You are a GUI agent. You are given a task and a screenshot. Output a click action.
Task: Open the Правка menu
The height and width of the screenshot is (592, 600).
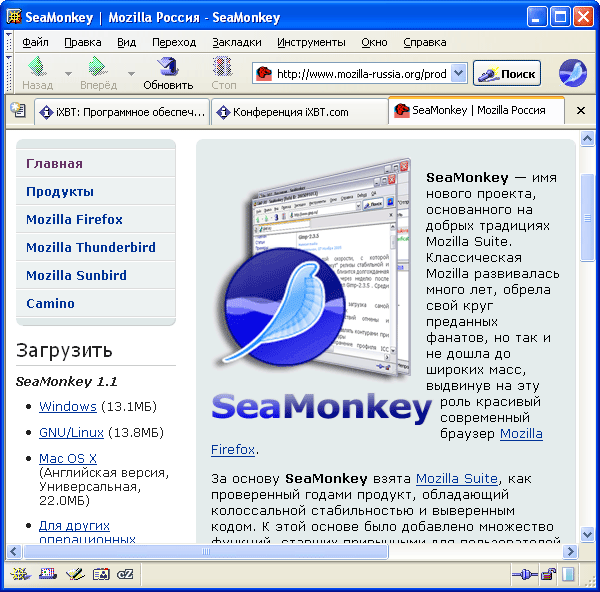coord(83,42)
